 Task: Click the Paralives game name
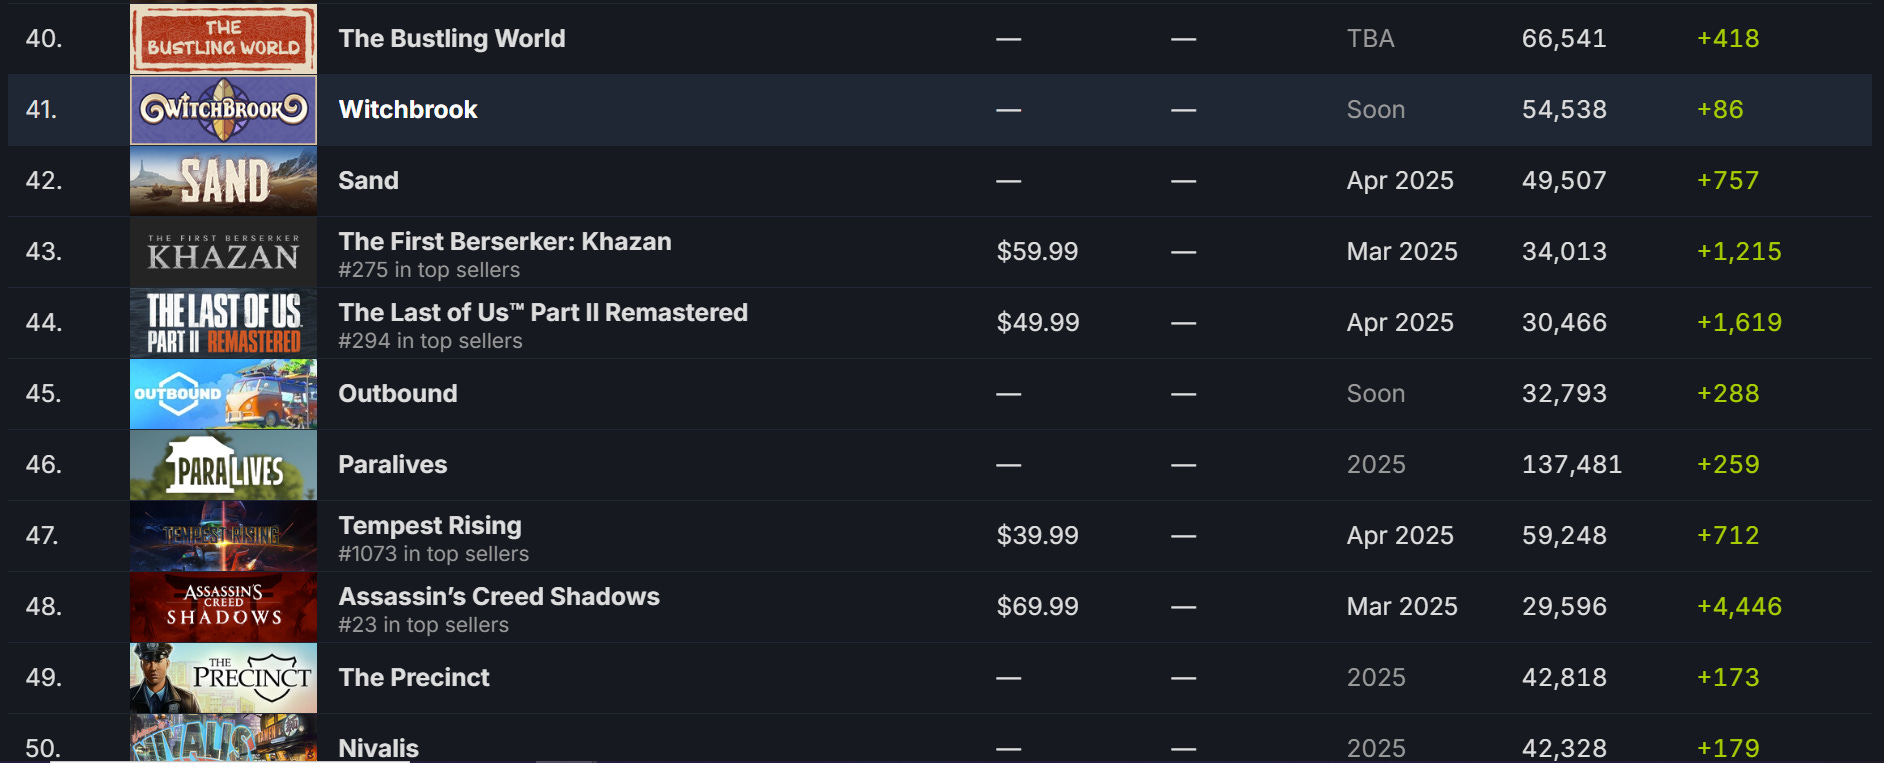393,464
